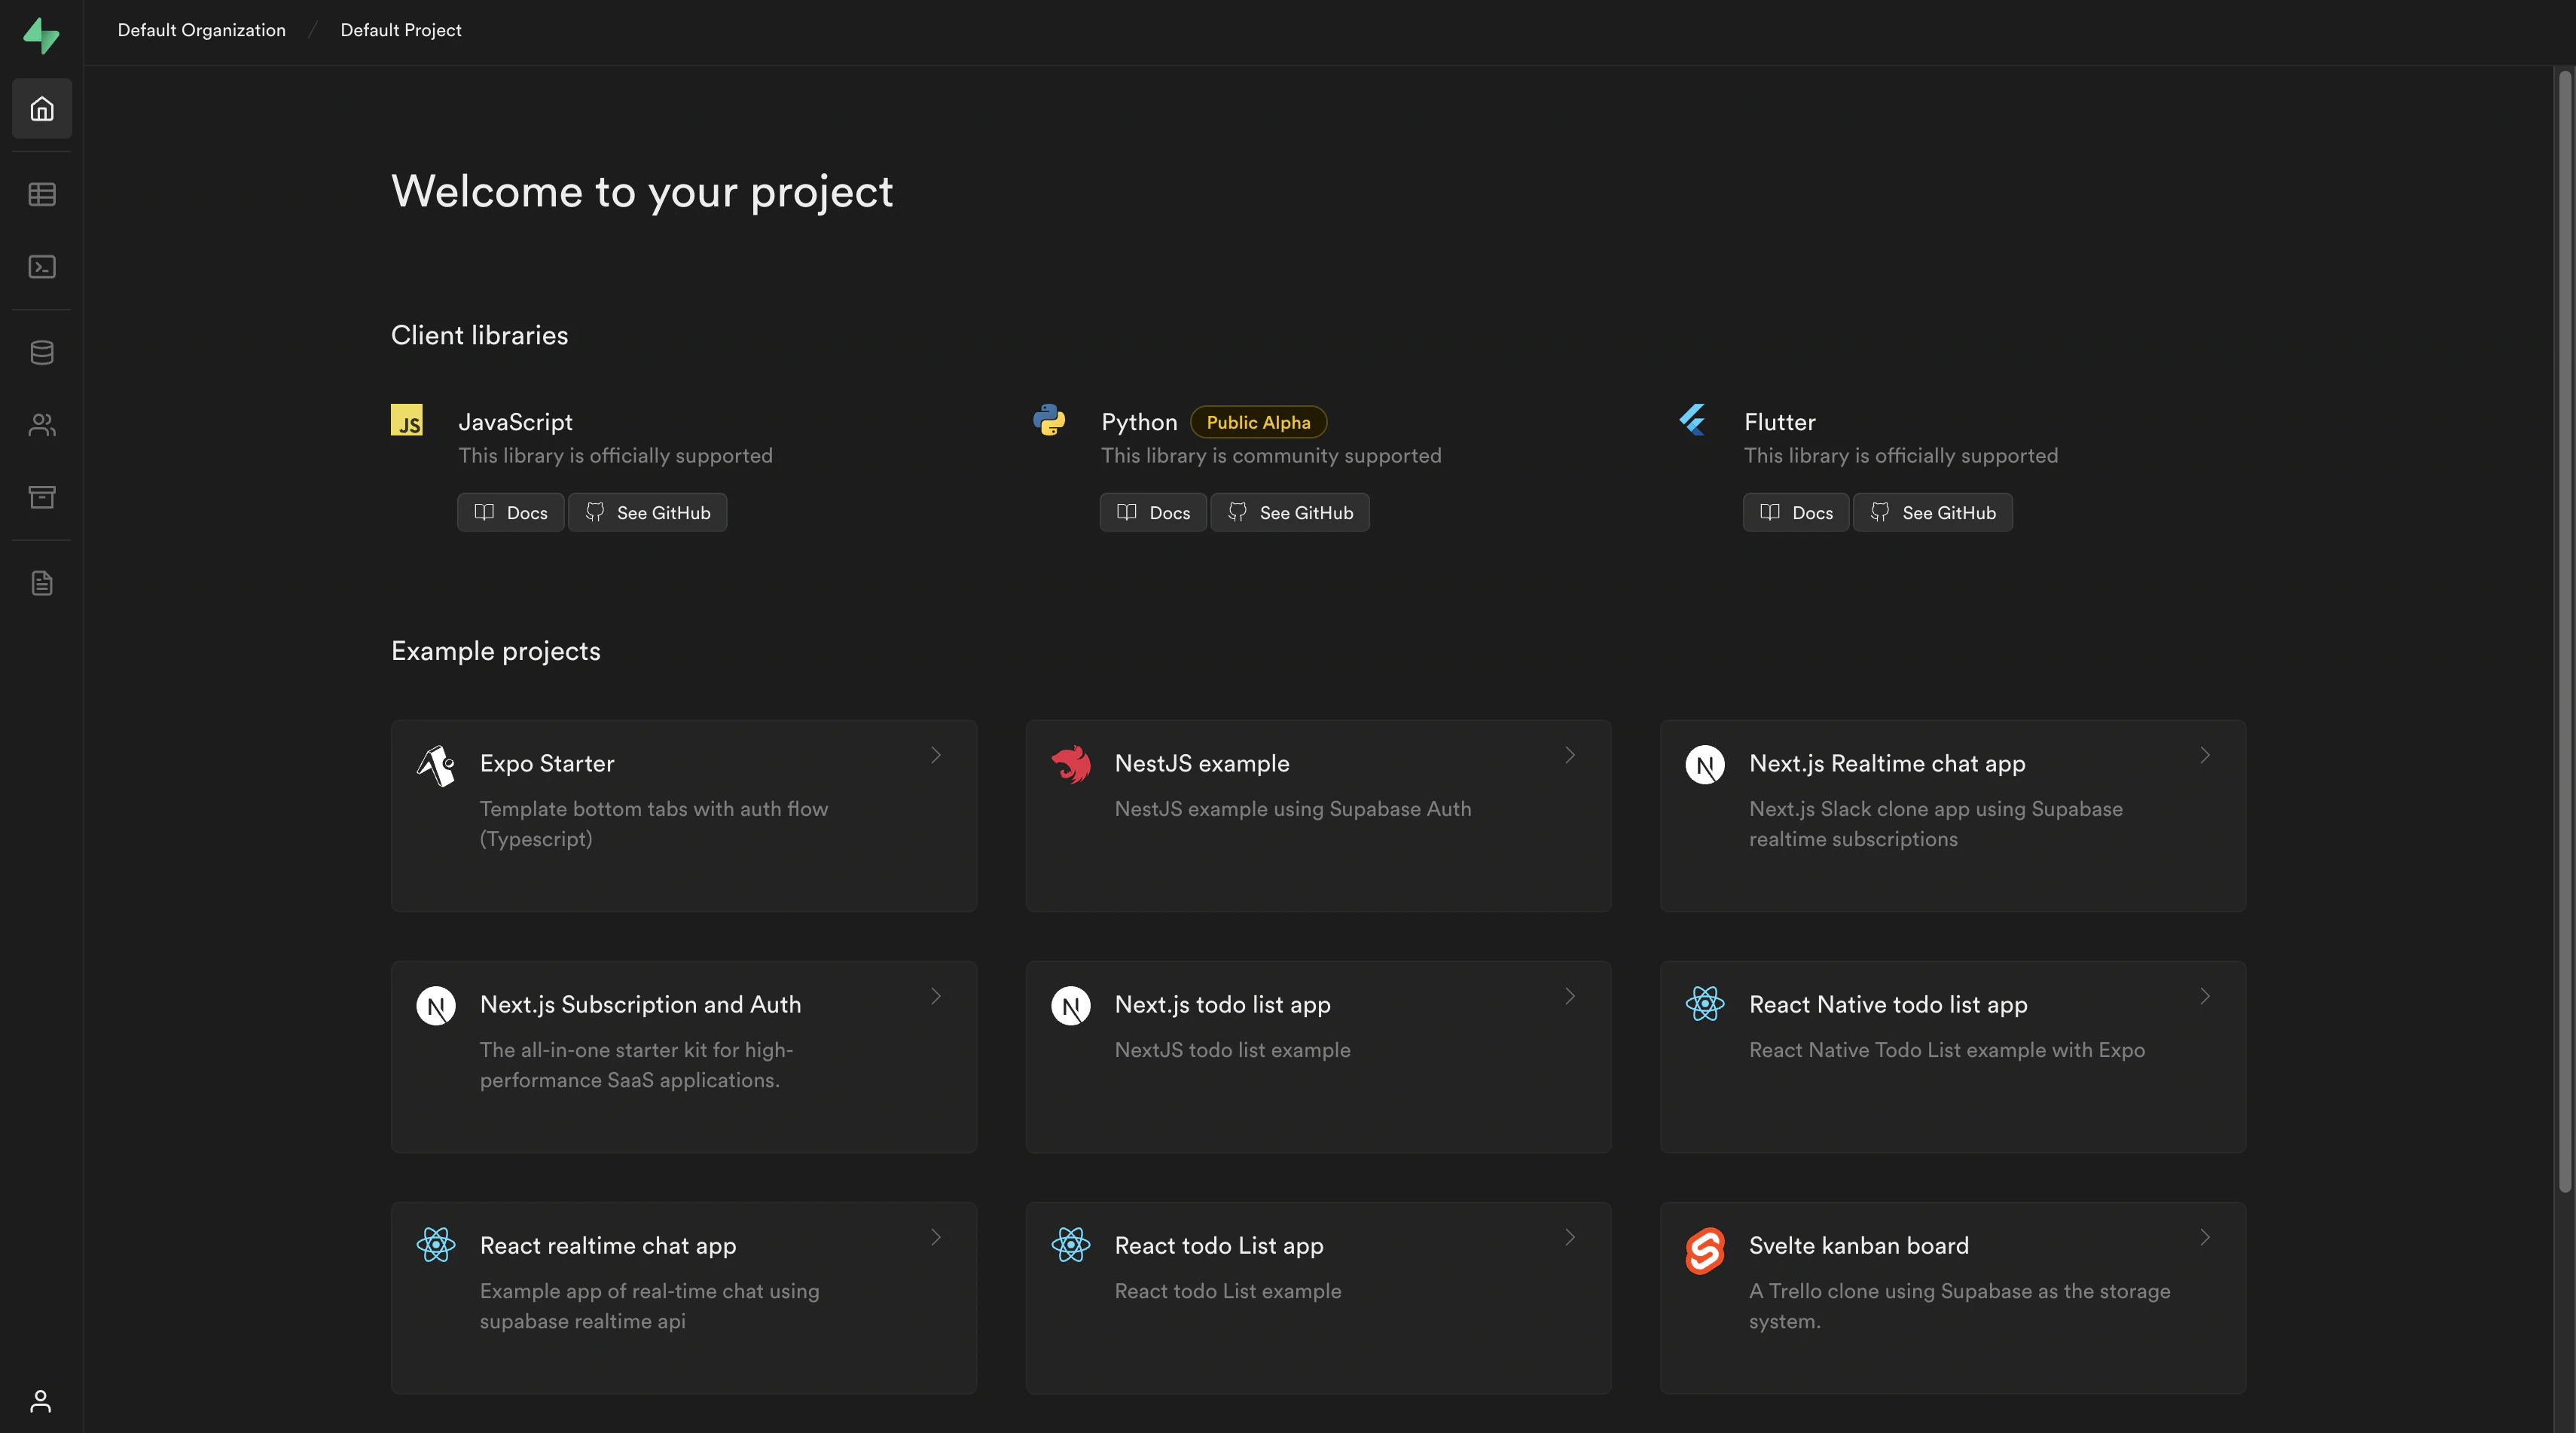
Task: Click the JavaScript JS logo icon
Action: click(407, 420)
